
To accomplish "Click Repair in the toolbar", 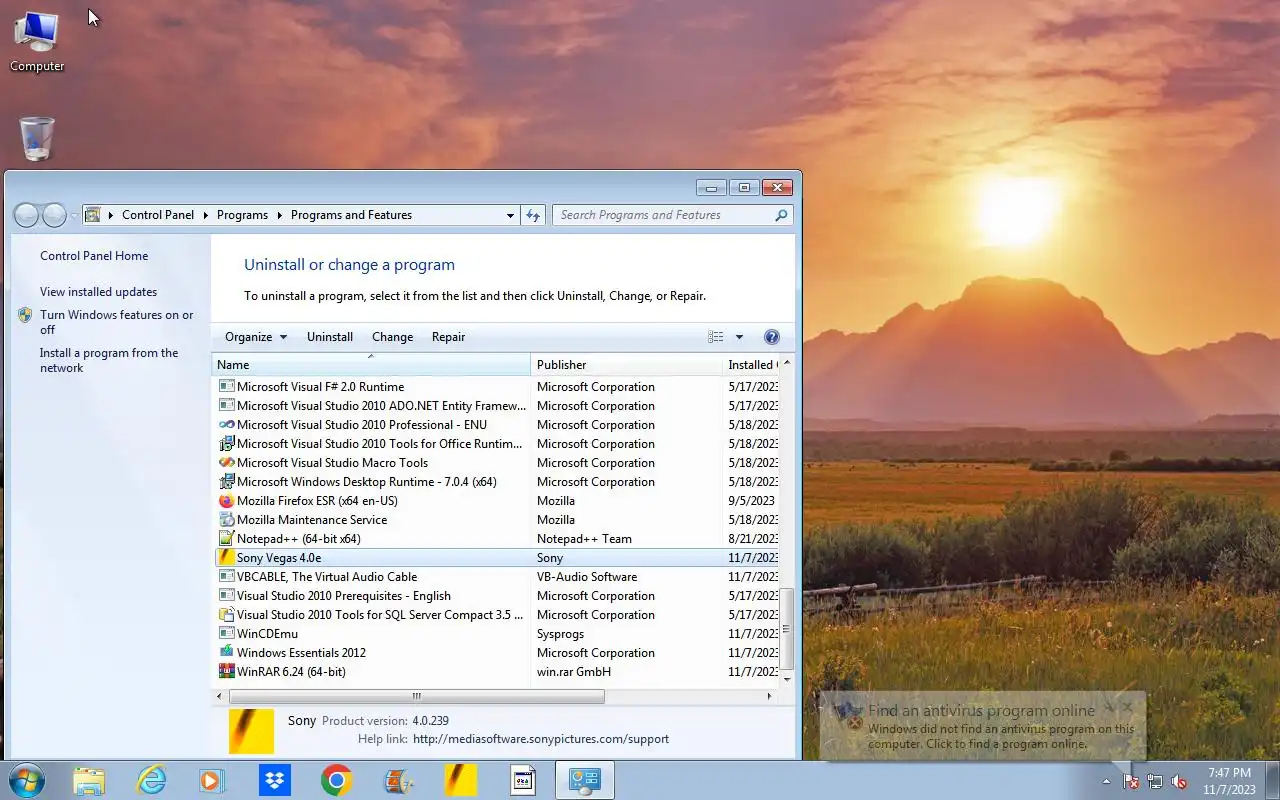I will point(449,337).
